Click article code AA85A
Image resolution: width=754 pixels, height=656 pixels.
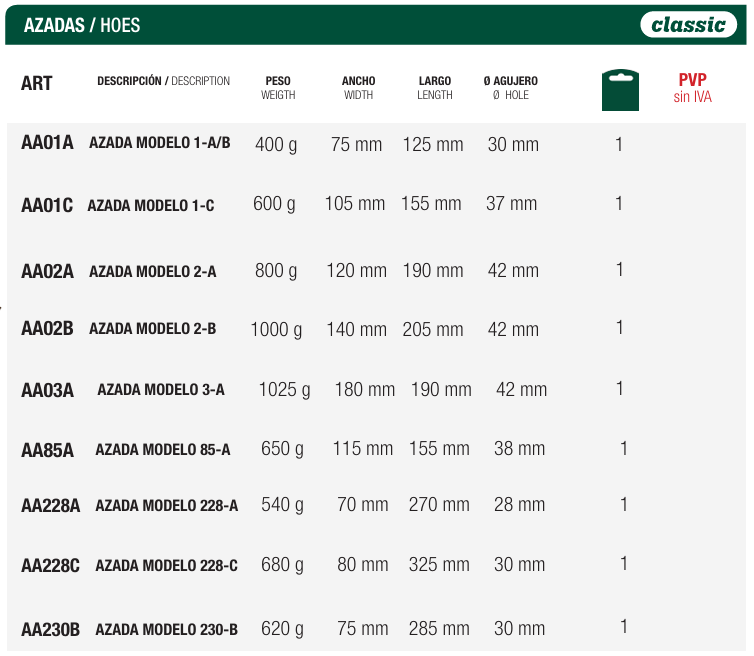tap(47, 450)
